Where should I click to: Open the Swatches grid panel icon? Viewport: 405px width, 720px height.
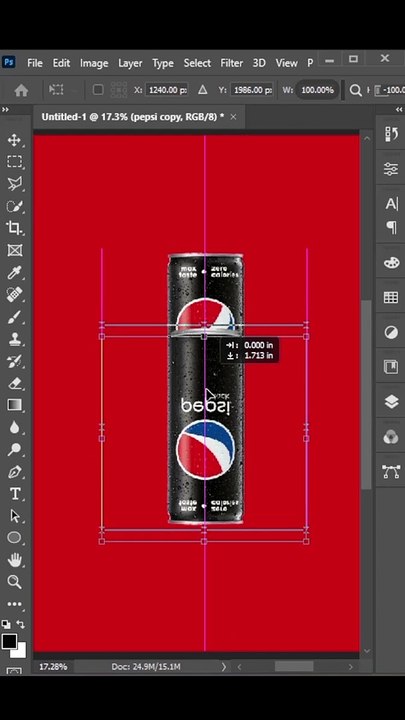(x=391, y=297)
